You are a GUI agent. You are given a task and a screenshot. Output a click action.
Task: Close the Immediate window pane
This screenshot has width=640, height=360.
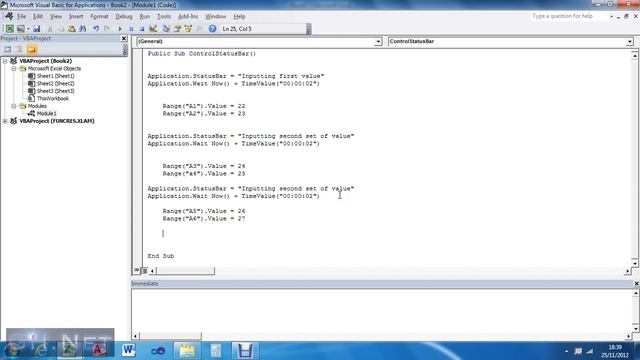click(x=636, y=283)
